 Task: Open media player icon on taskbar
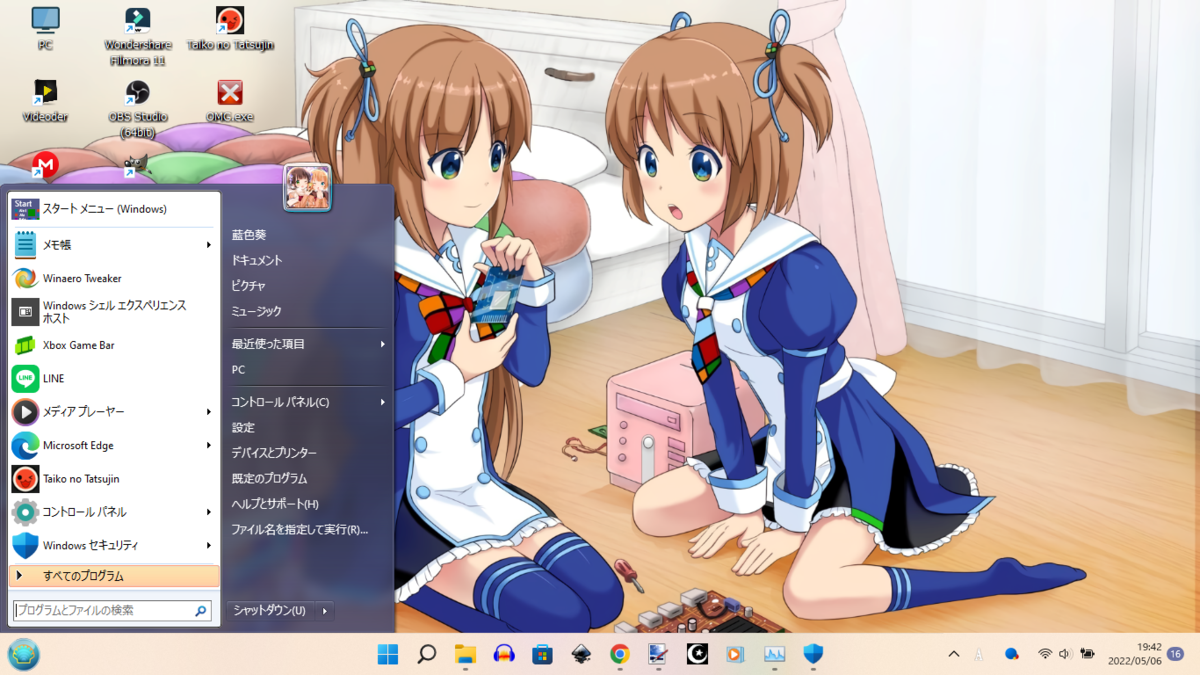click(735, 654)
